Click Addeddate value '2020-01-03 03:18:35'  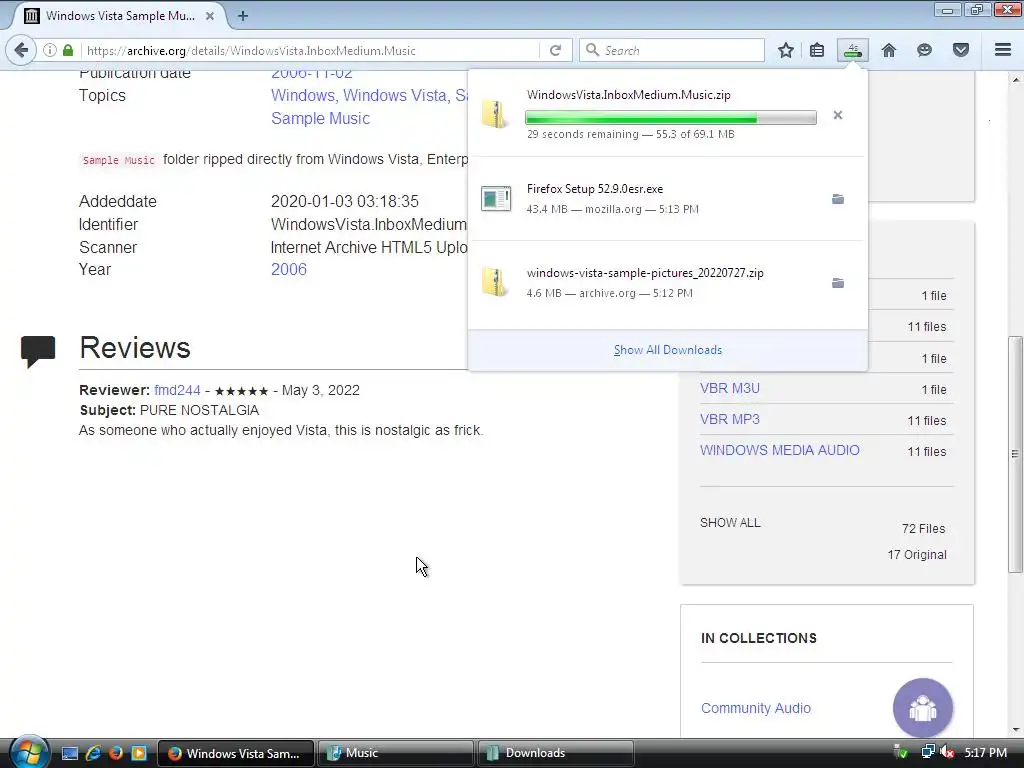point(345,202)
